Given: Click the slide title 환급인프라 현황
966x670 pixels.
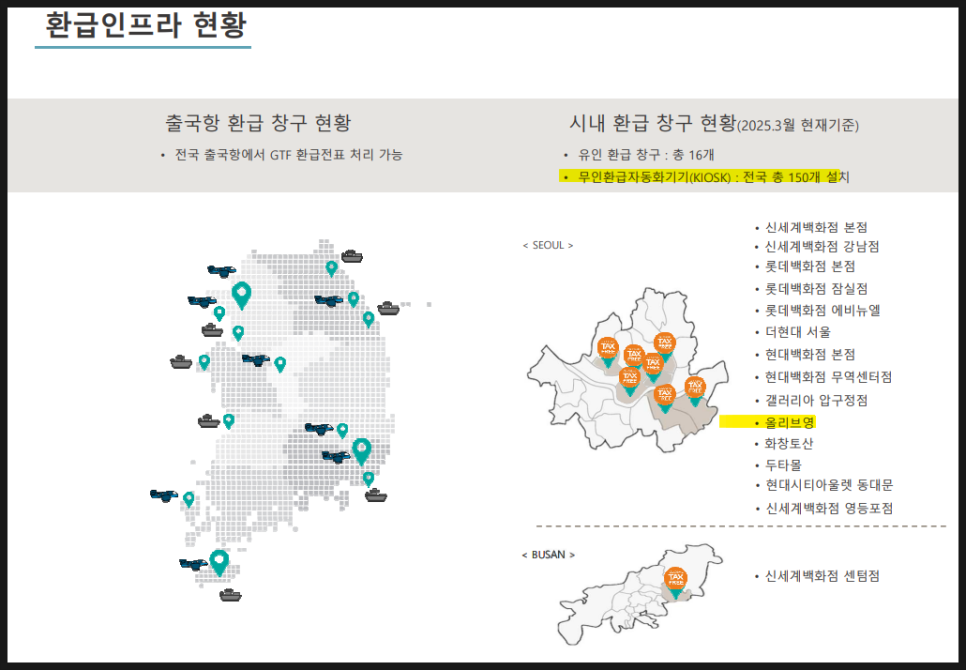Looking at the screenshot, I should click(x=146, y=25).
